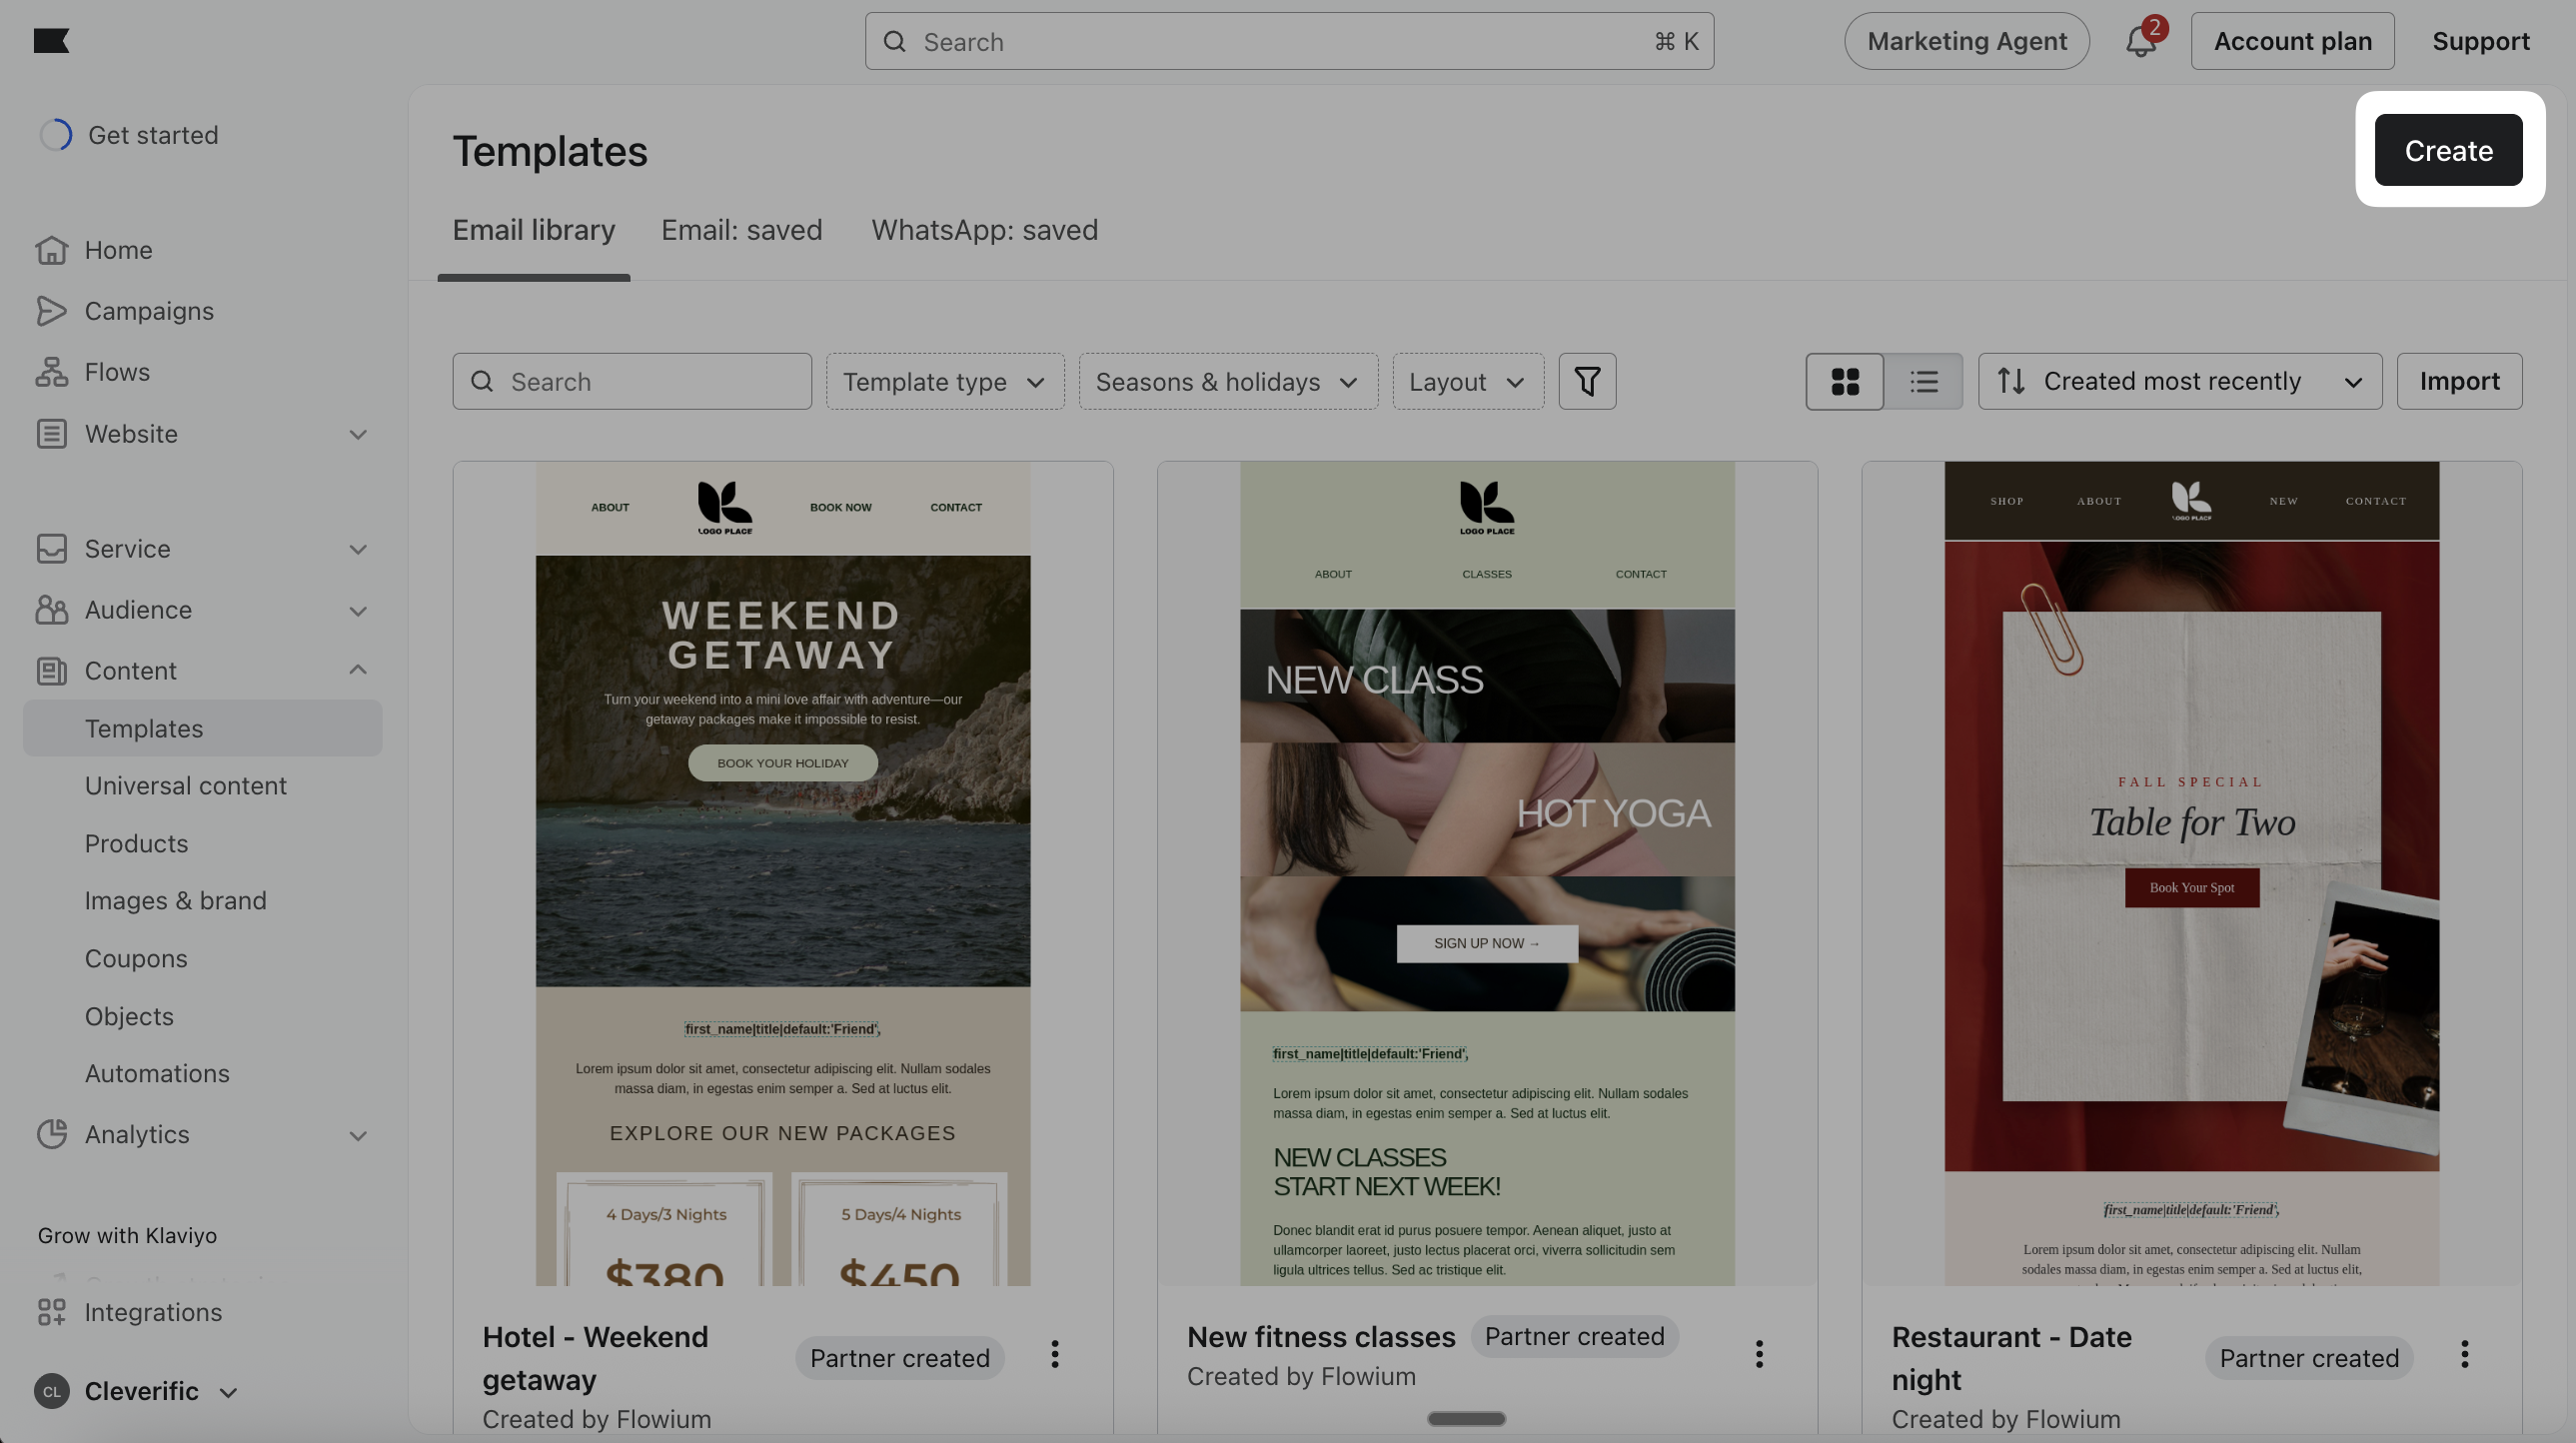The height and width of the screenshot is (1443, 2576).
Task: Collapse the Content sidebar section
Action: [358, 670]
